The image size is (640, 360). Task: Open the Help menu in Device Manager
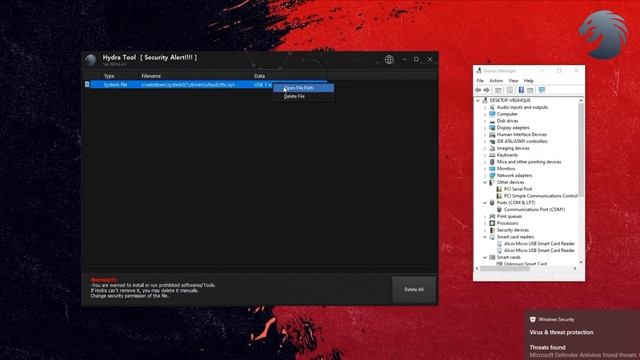coord(529,80)
